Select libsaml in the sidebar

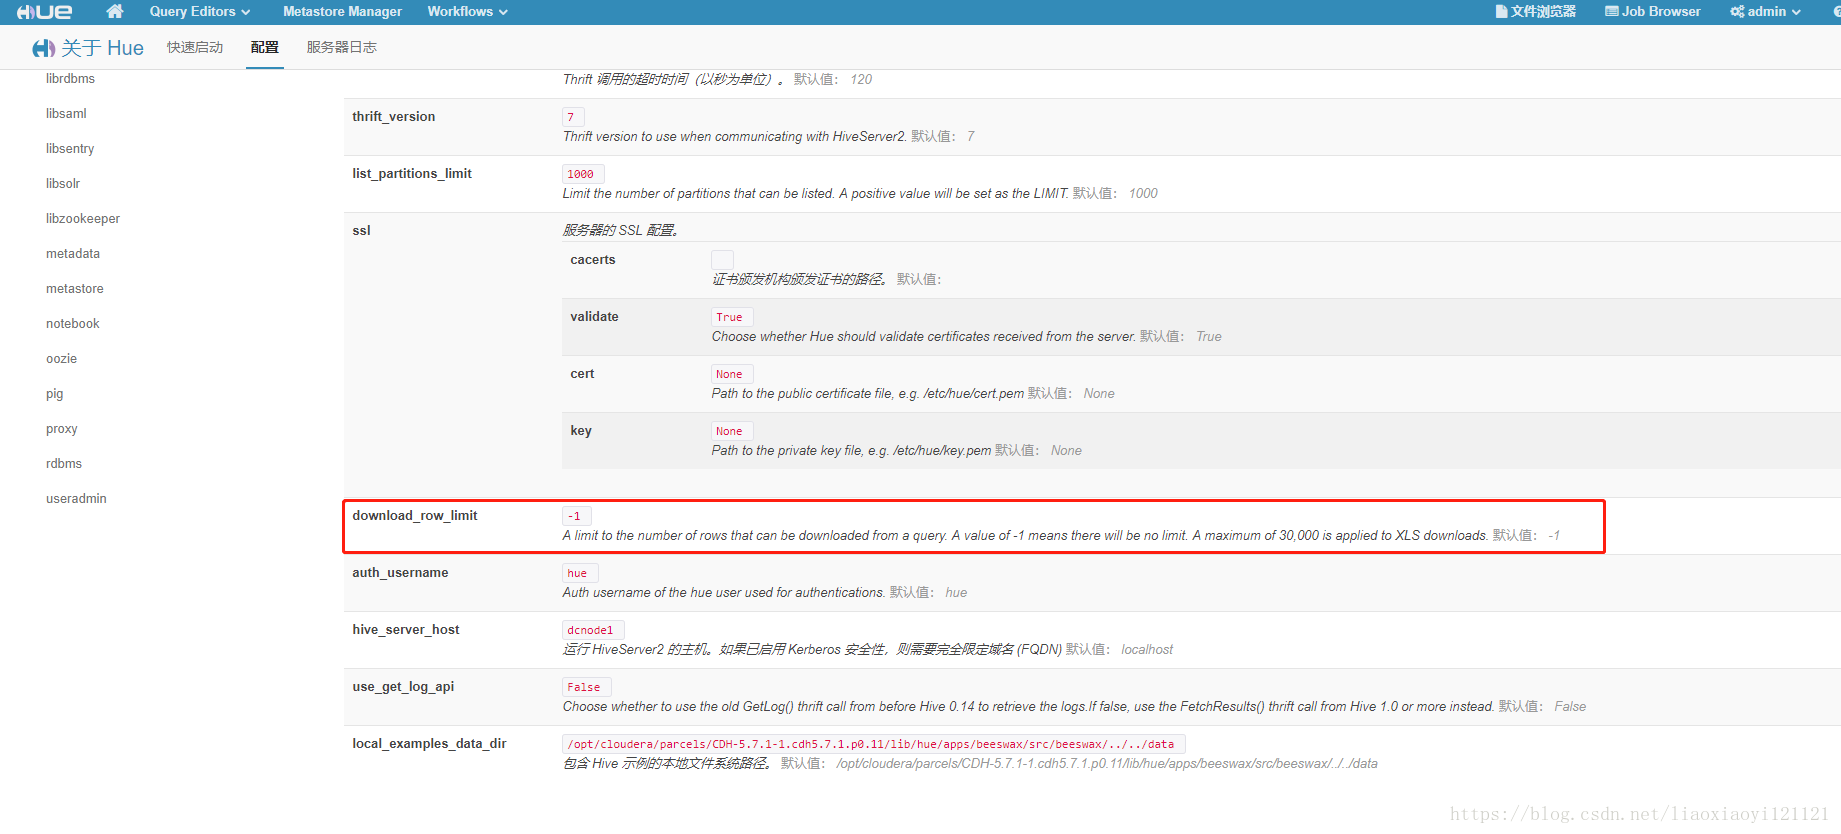coord(66,113)
